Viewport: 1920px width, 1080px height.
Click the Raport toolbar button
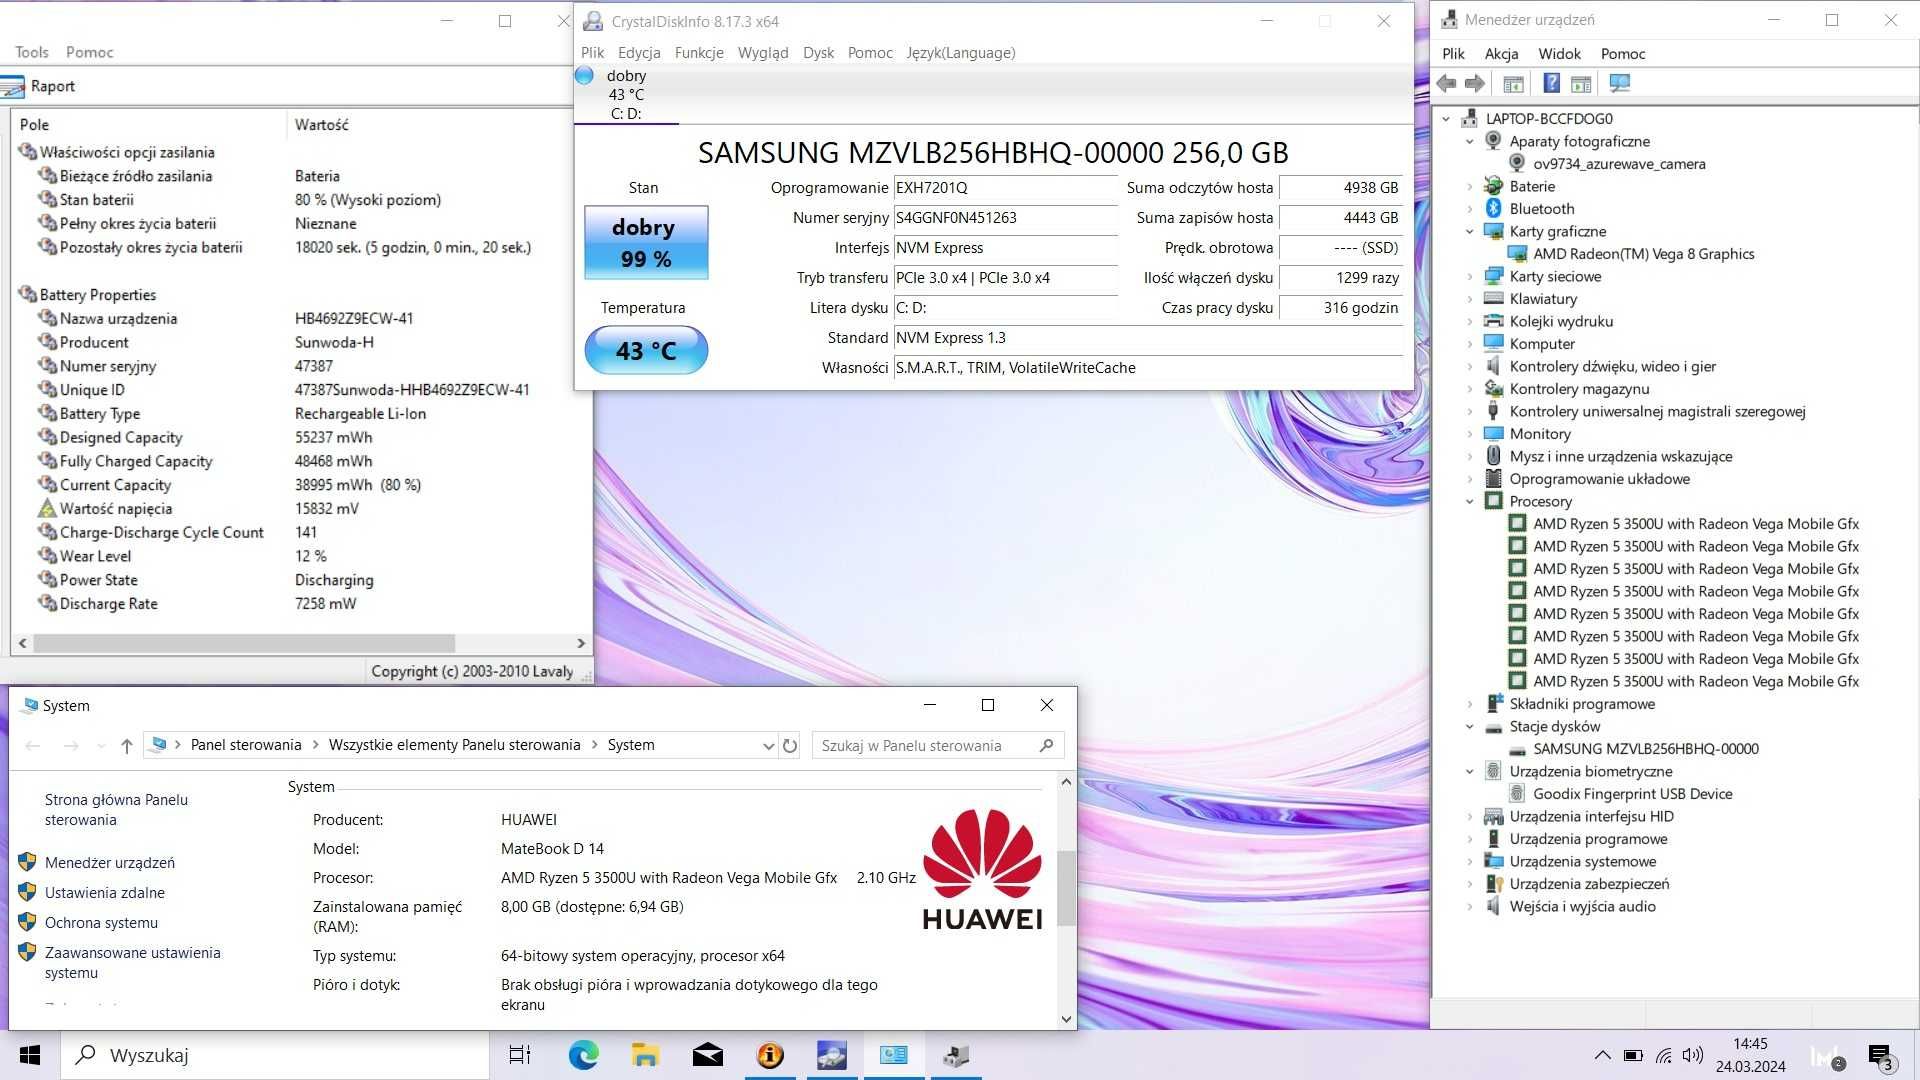click(x=40, y=86)
